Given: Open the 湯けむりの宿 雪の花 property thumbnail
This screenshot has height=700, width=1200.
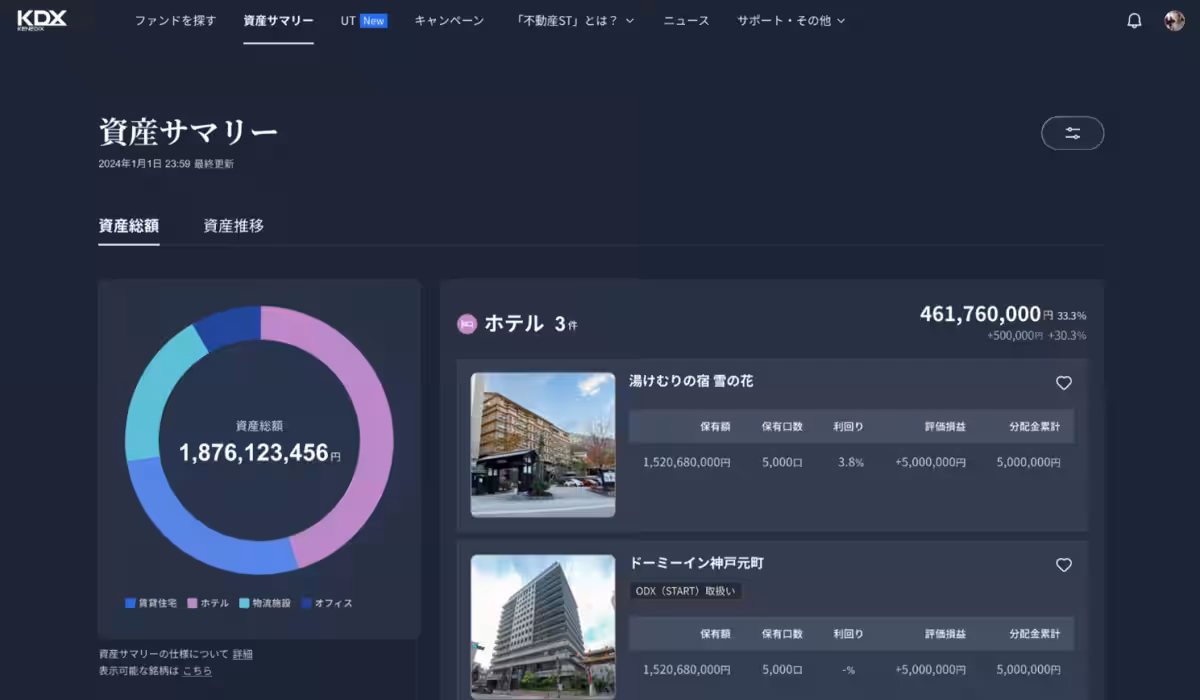Looking at the screenshot, I should coord(543,445).
